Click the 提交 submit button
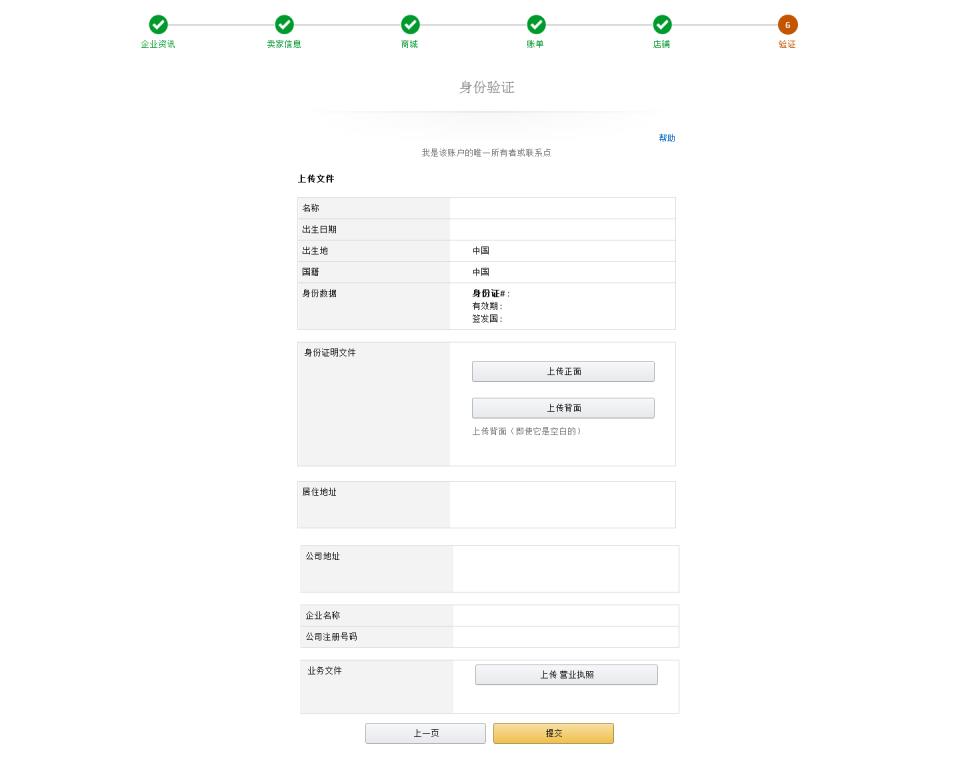The width and height of the screenshot is (963, 774). tap(552, 733)
